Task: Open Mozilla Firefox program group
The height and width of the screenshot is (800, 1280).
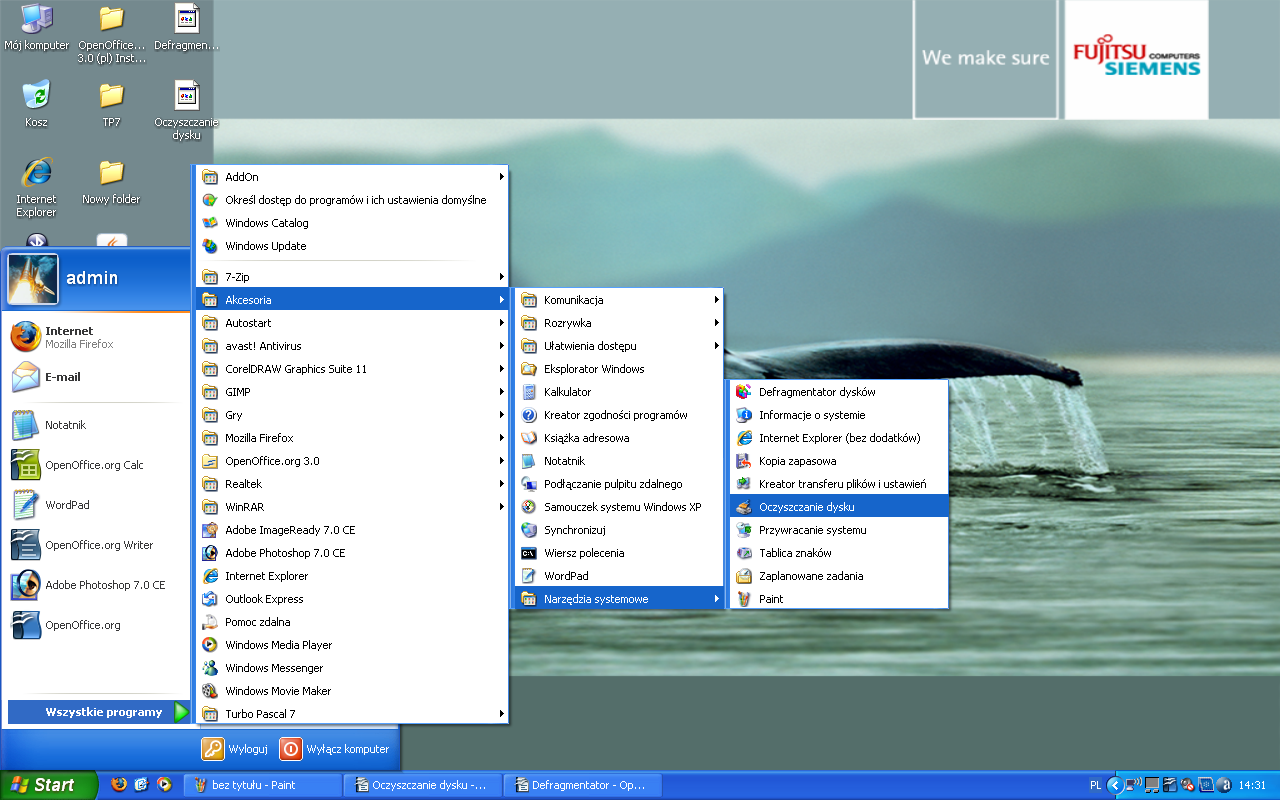Action: 352,438
